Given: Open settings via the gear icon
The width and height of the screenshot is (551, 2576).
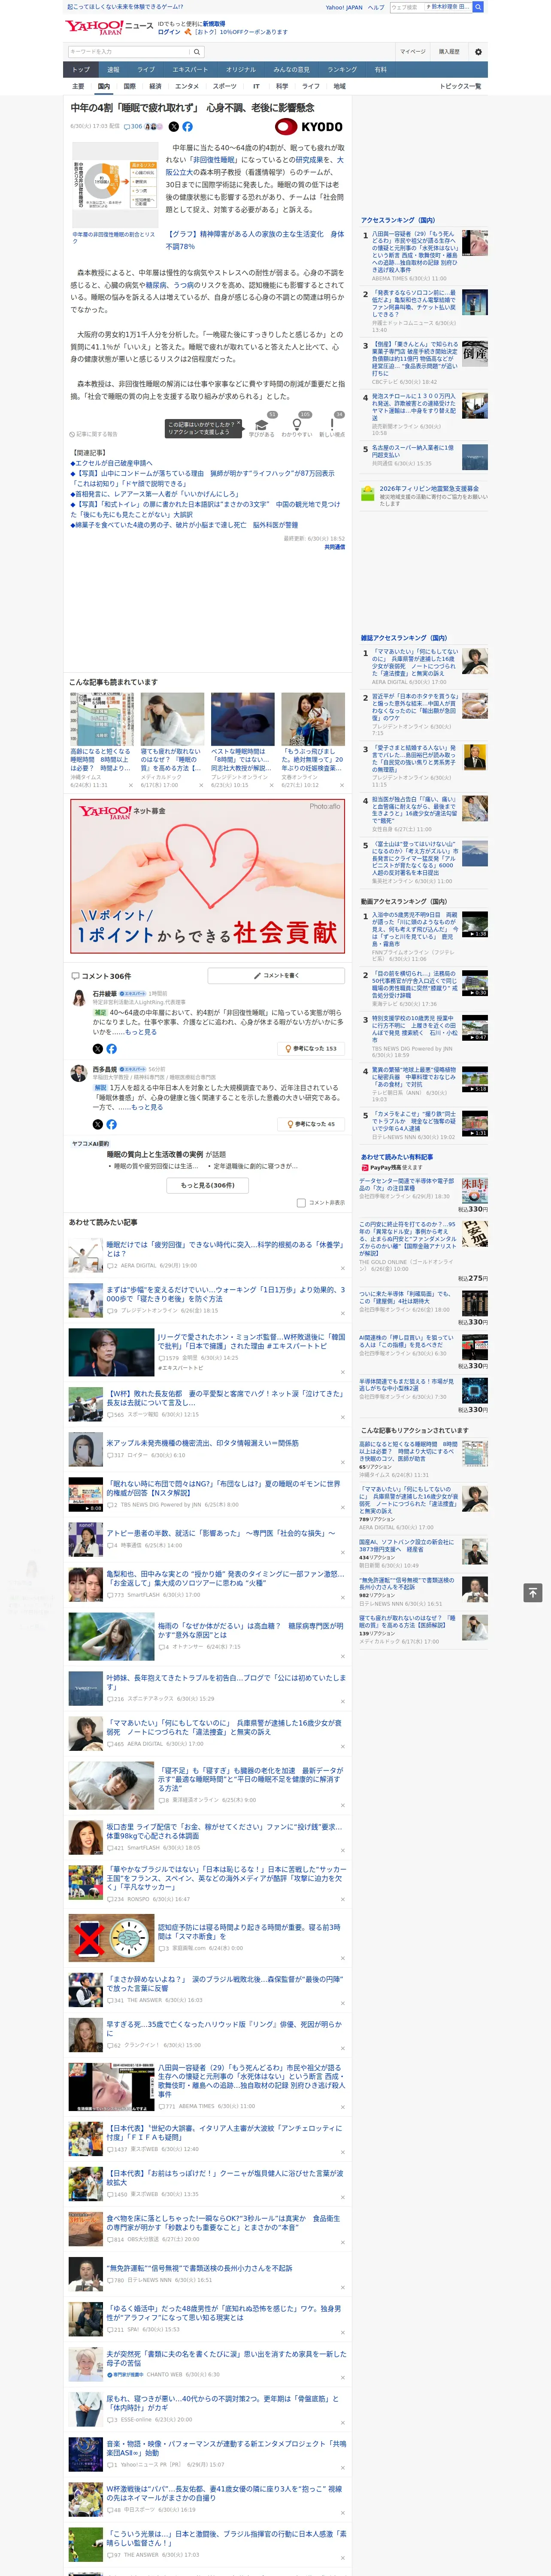Looking at the screenshot, I should (478, 52).
